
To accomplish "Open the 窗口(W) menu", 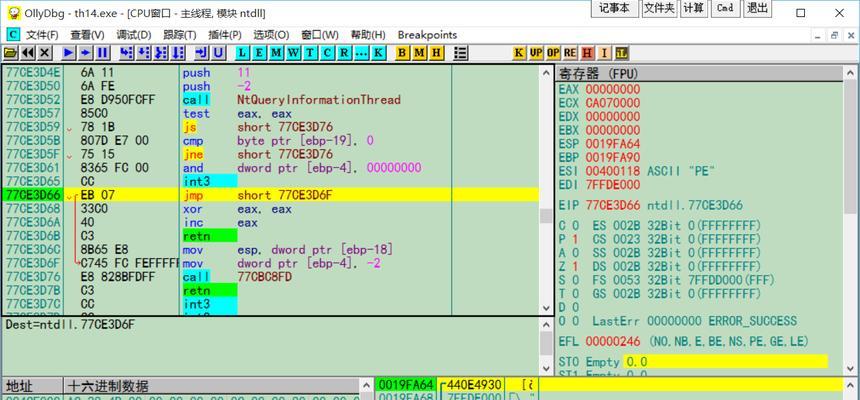I will point(320,35).
